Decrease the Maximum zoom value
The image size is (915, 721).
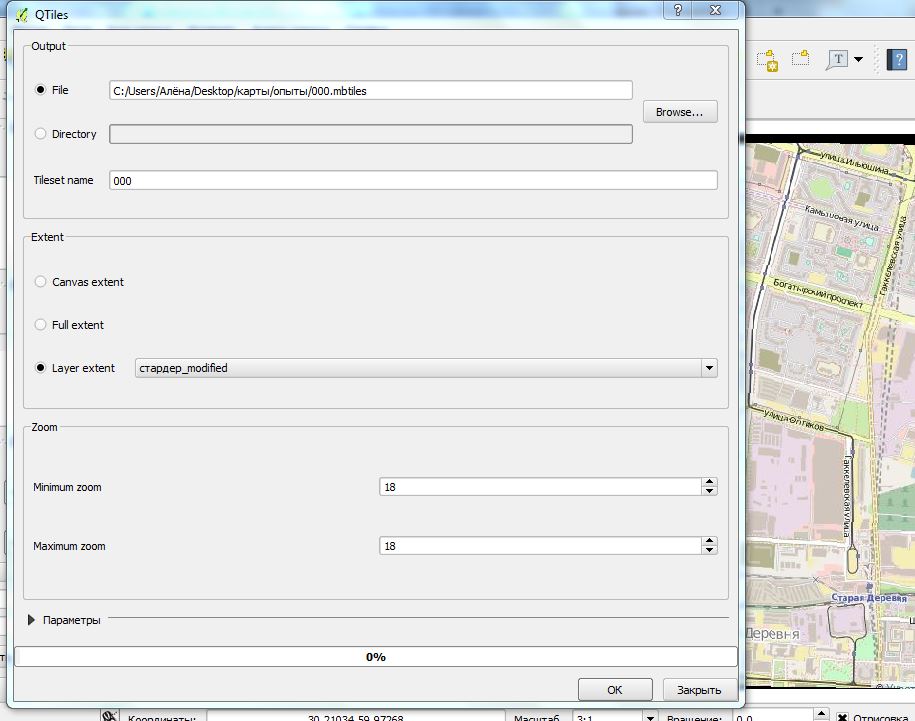[709, 550]
